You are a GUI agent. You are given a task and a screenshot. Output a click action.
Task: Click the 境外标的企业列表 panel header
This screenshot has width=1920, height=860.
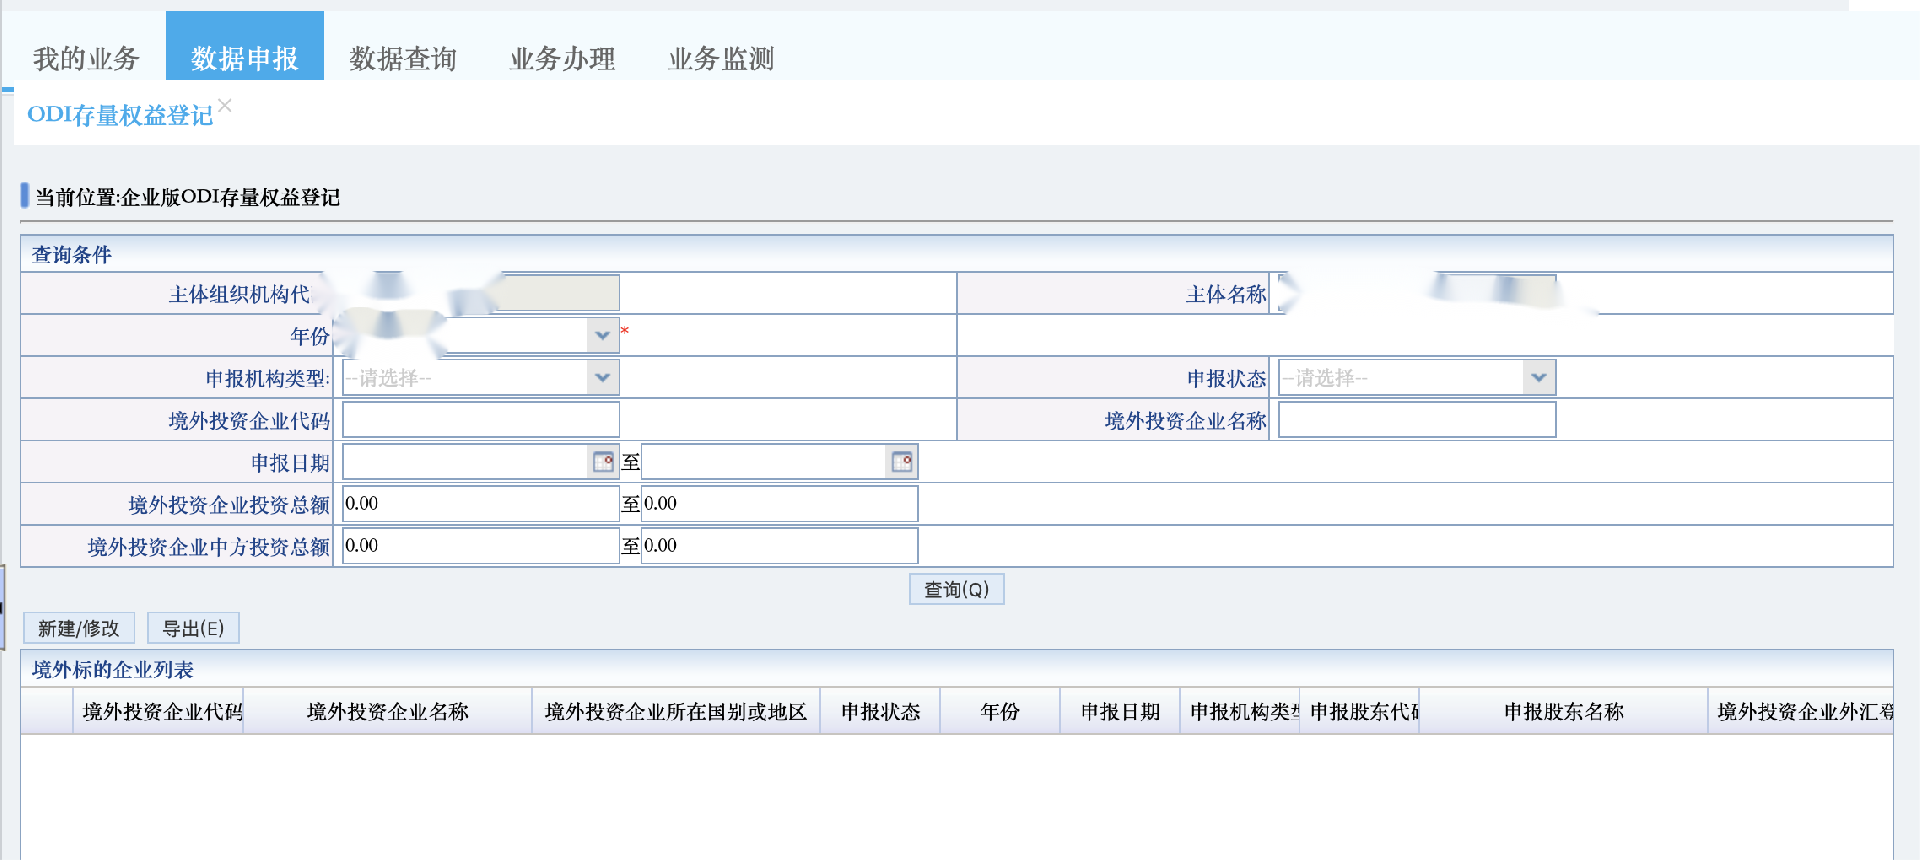pyautogui.click(x=956, y=669)
